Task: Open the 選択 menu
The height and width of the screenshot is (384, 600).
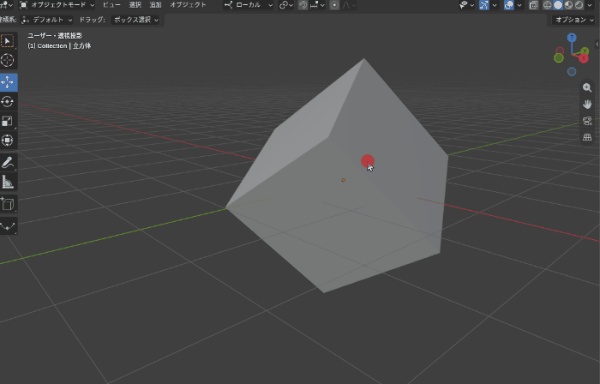Action: (135, 5)
